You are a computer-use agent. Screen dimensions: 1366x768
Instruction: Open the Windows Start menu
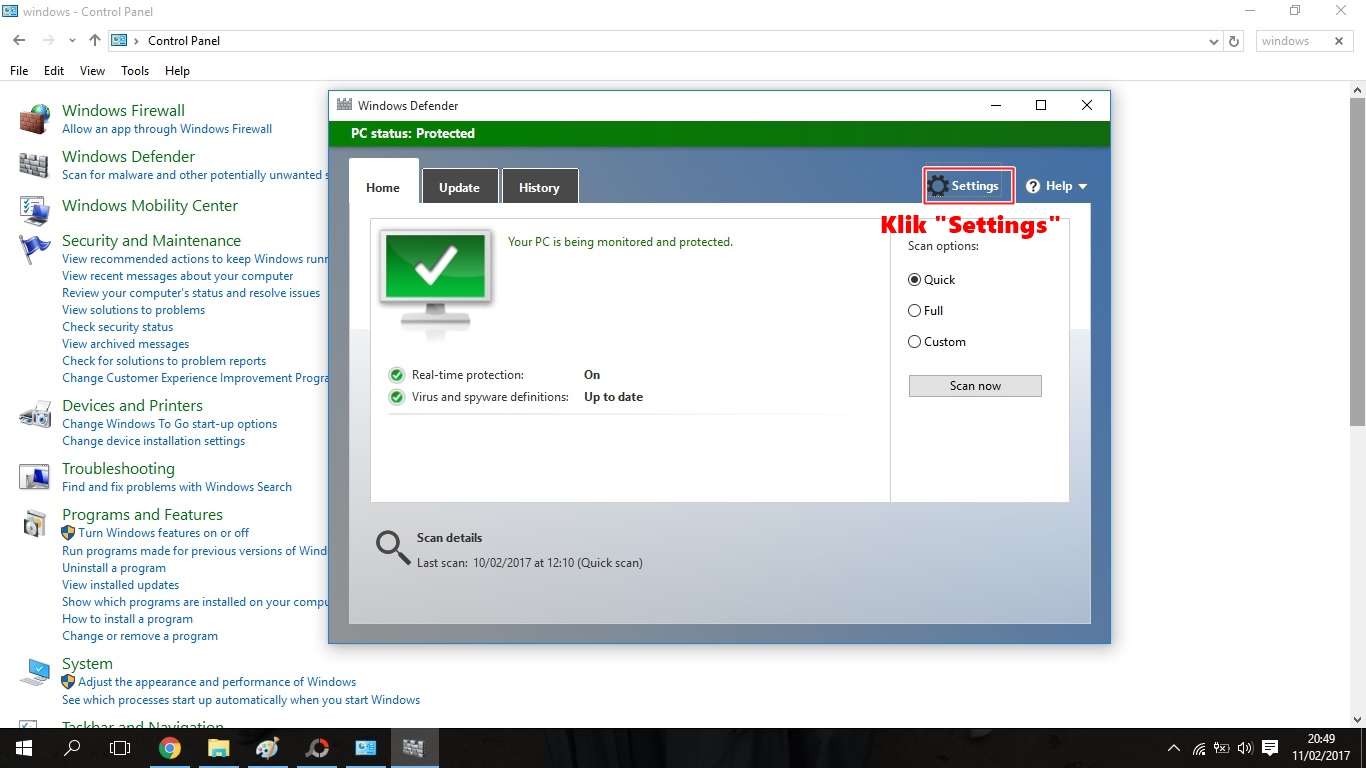22,748
